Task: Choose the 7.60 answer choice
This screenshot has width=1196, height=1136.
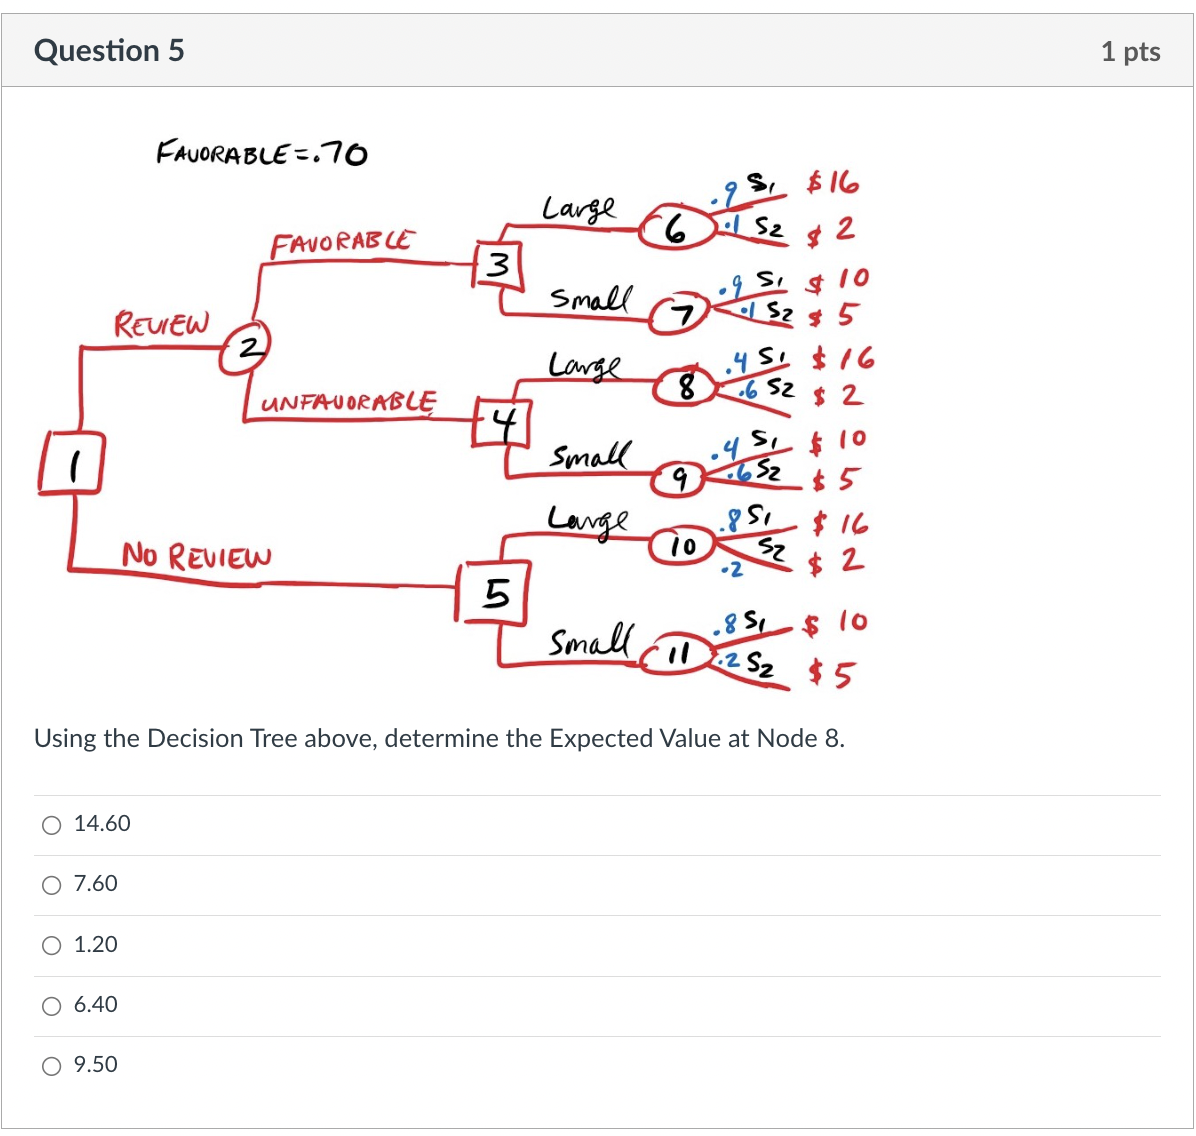Action: coord(51,884)
